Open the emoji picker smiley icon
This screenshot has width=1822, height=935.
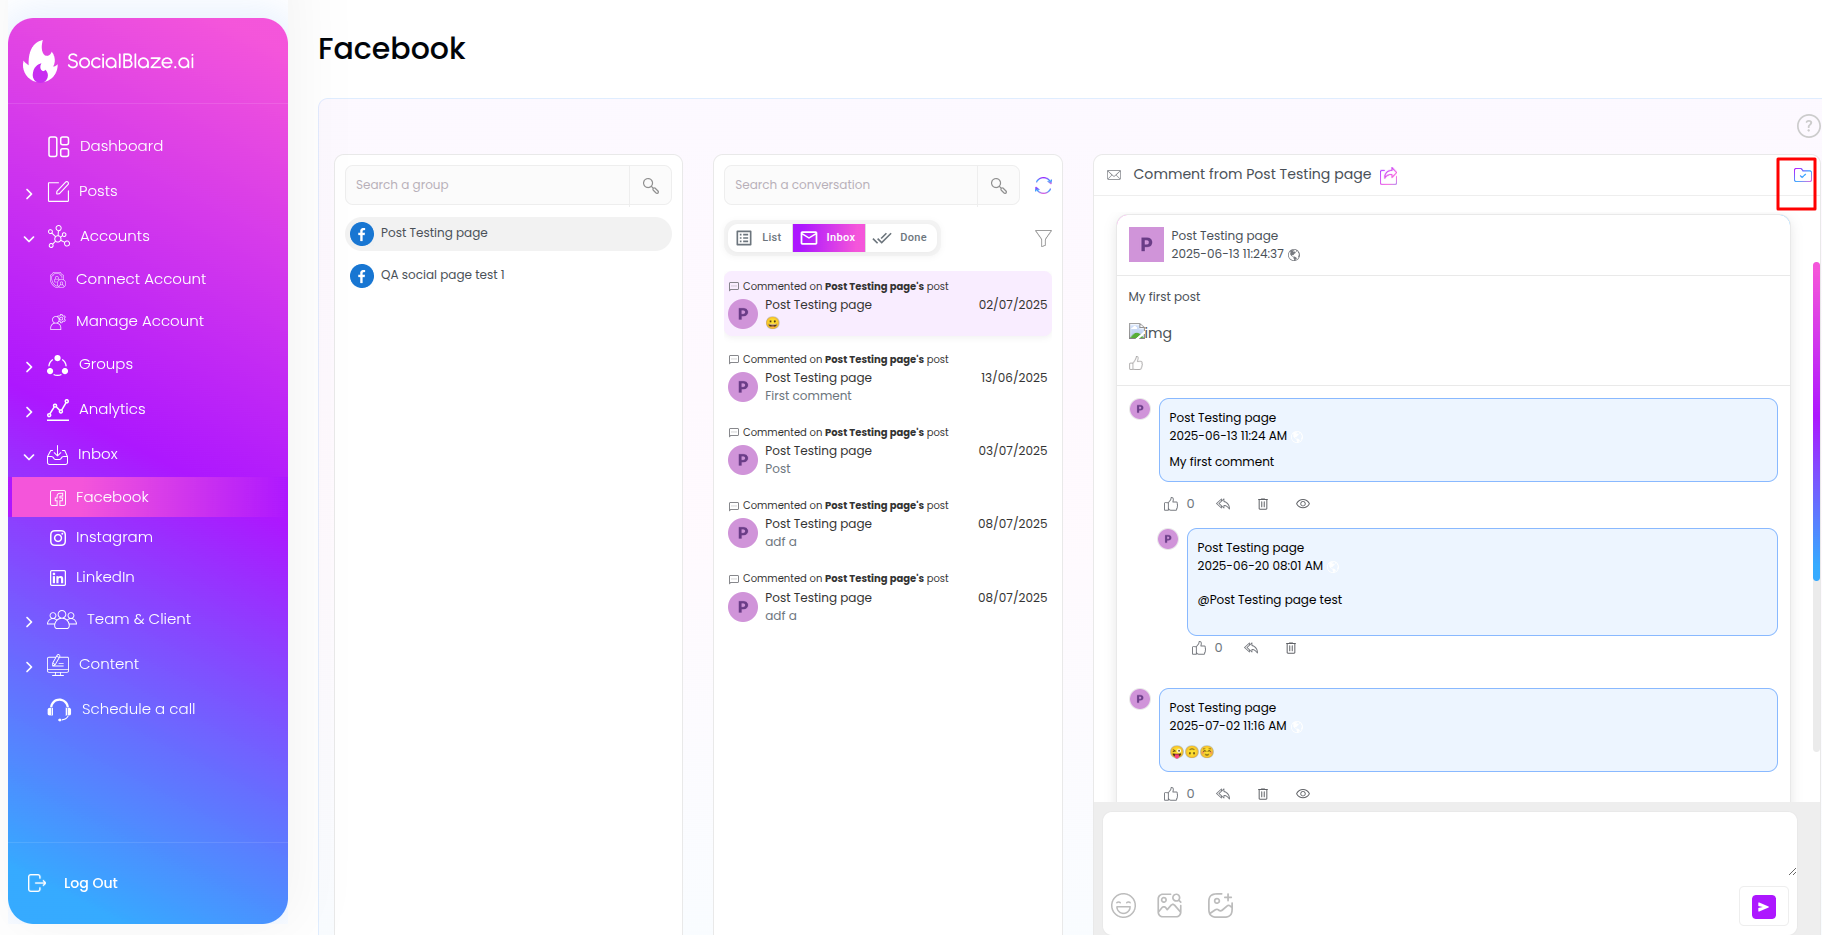(1124, 905)
